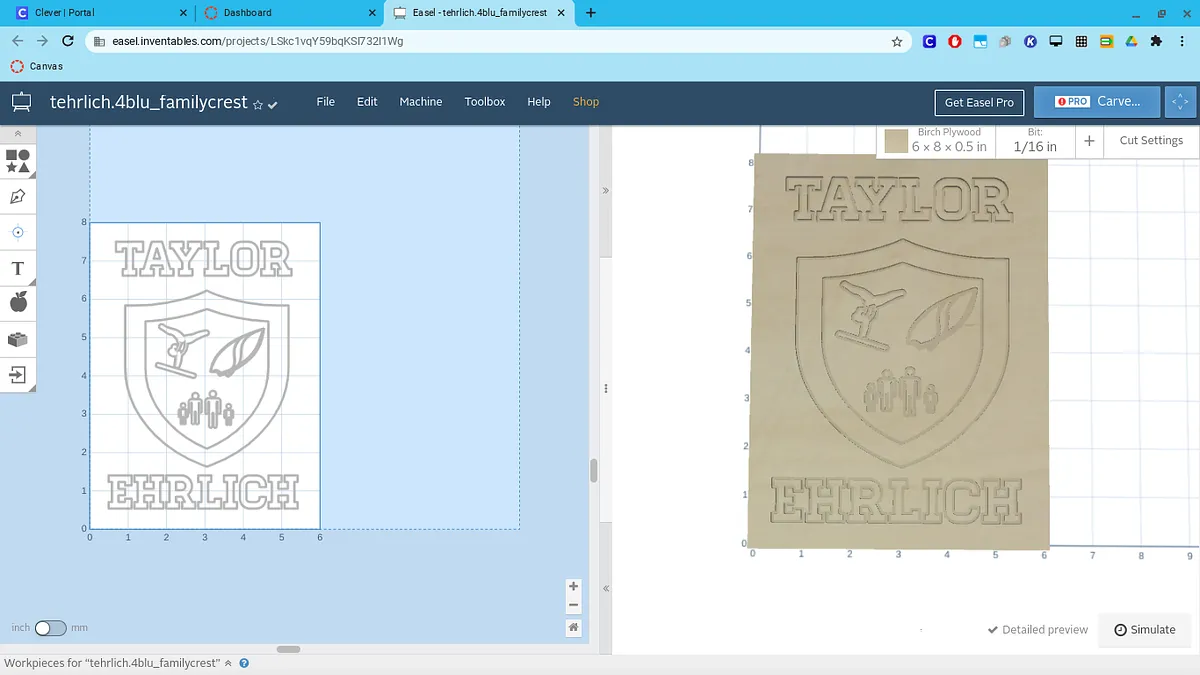
Task: Open the Shop link
Action: point(586,102)
